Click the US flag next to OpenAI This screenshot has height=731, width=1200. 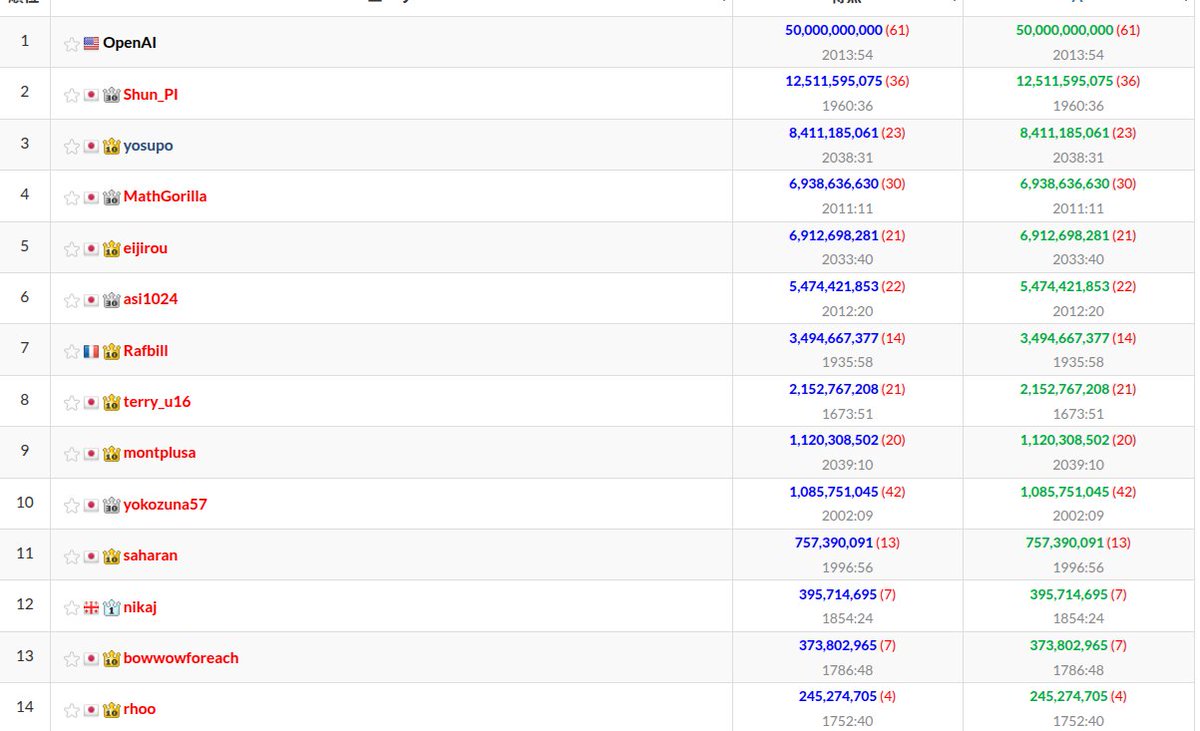tap(91, 44)
